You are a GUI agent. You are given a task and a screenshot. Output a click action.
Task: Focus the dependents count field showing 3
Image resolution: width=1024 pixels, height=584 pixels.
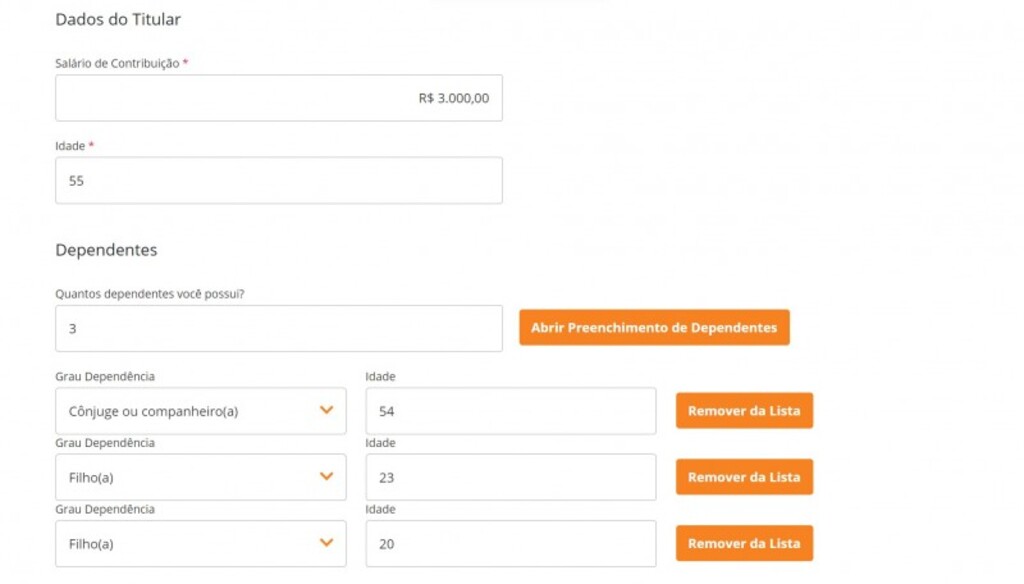point(278,329)
